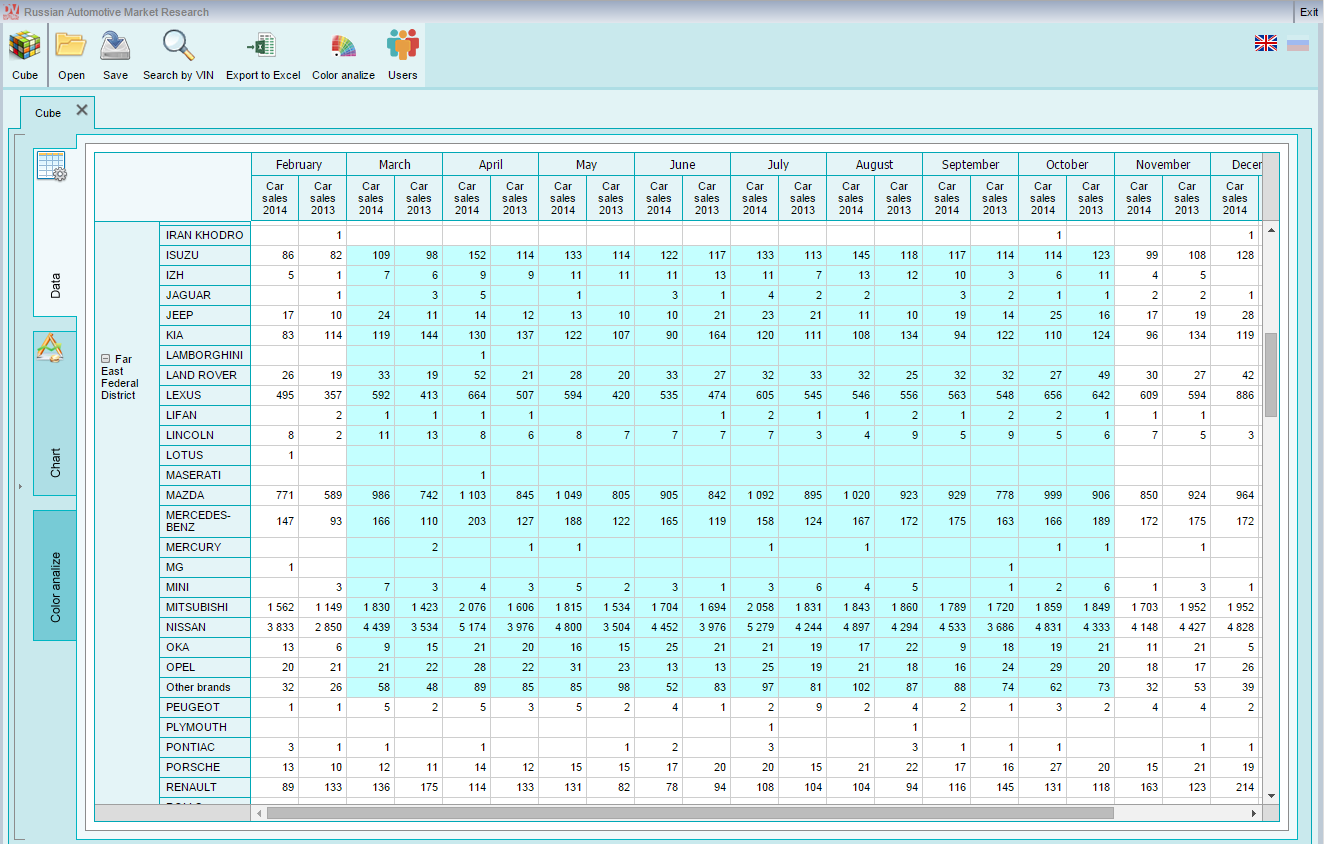Select the LAND ROVER row header

pyautogui.click(x=205, y=375)
